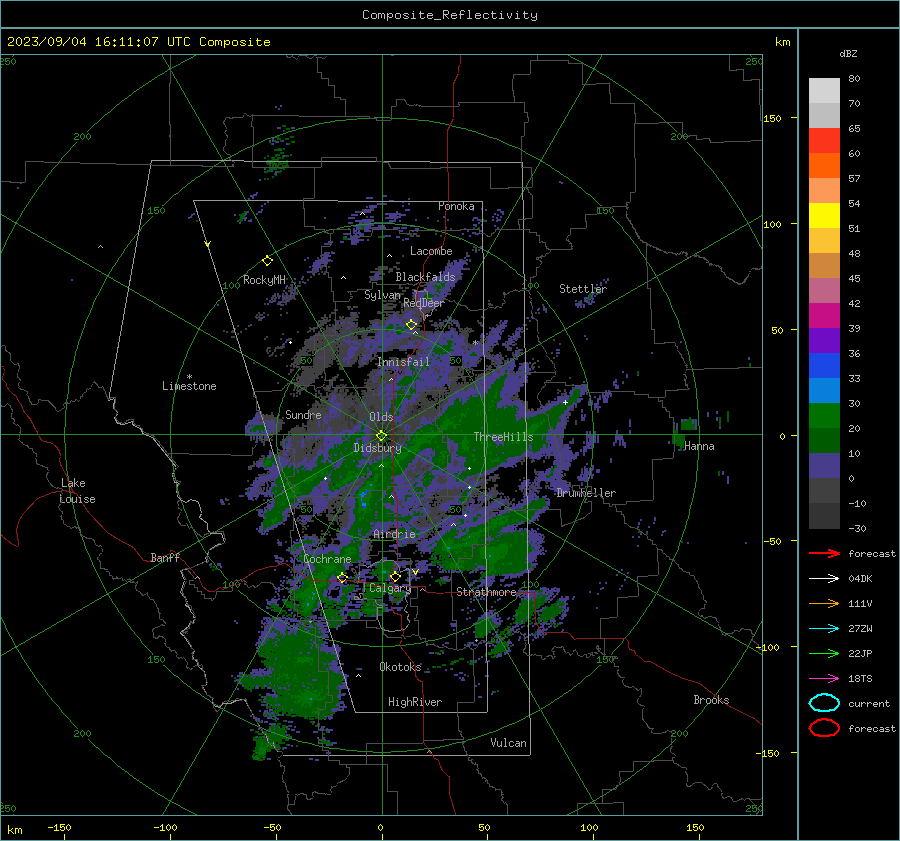Click the magenta 18TS arrow icon
The height and width of the screenshot is (841, 900).
pos(824,678)
